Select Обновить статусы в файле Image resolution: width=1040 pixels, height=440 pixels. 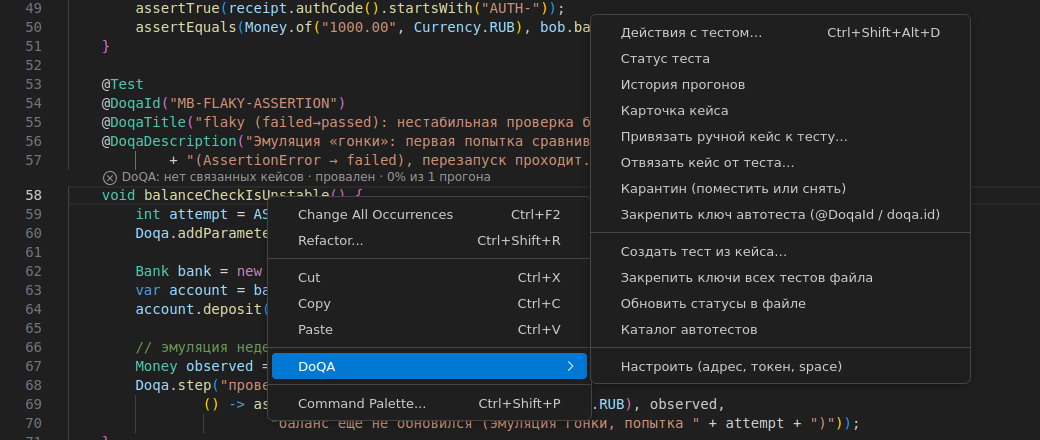780,303
